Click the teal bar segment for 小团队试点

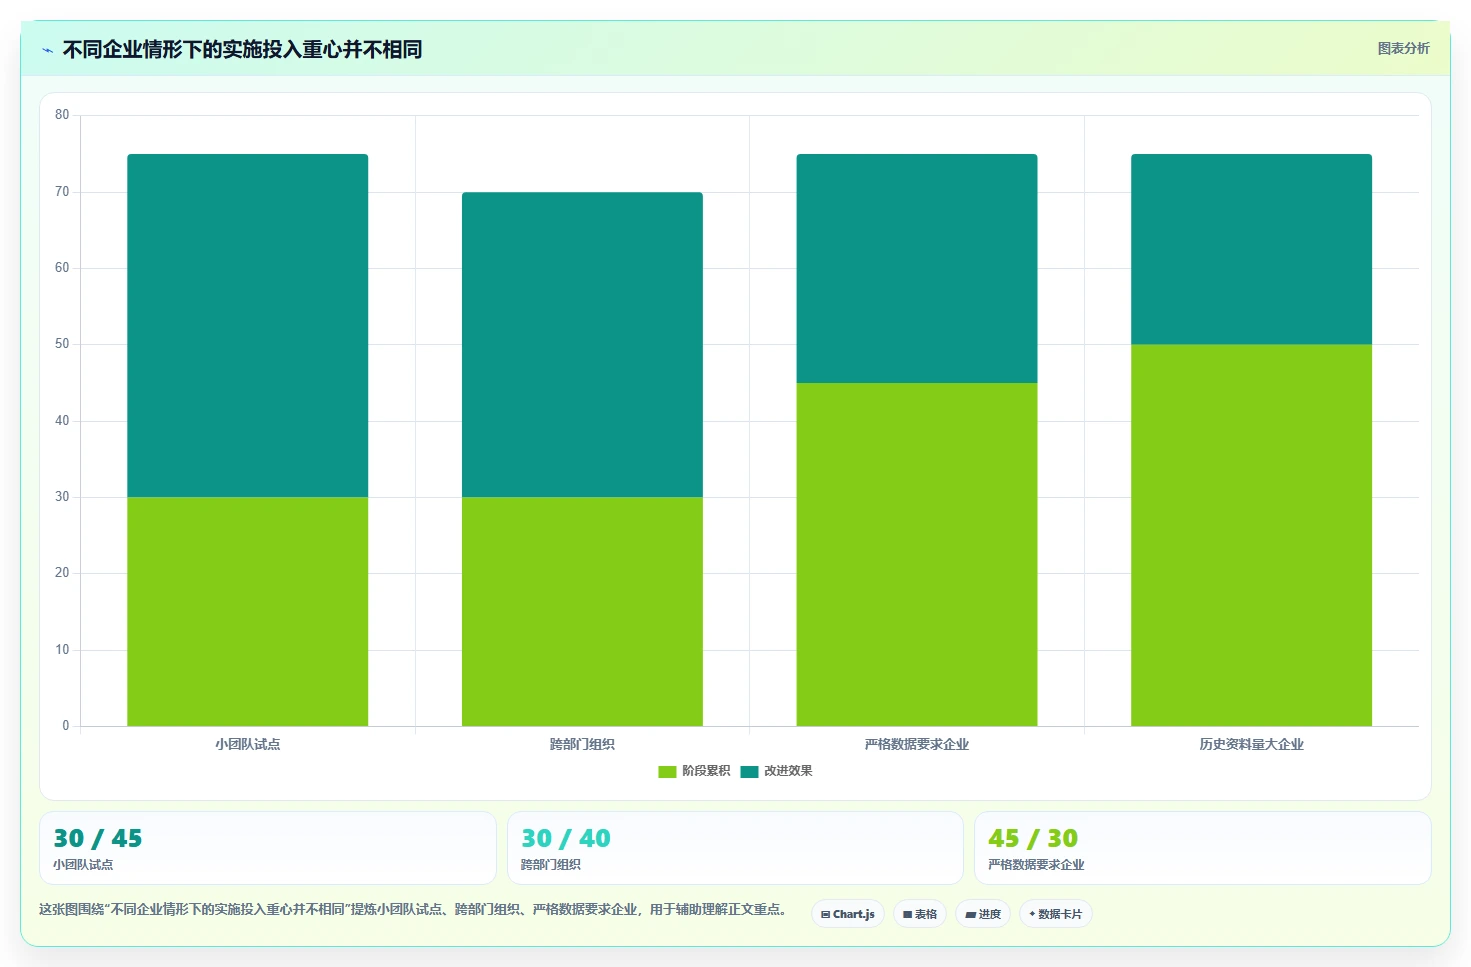(247, 325)
